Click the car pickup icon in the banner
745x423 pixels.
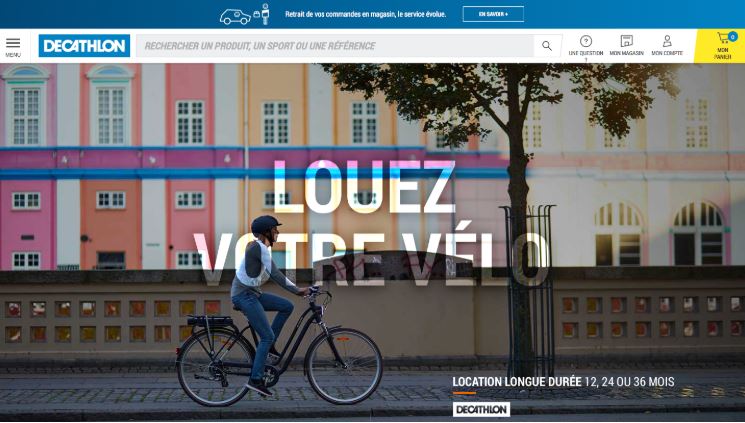pos(235,17)
